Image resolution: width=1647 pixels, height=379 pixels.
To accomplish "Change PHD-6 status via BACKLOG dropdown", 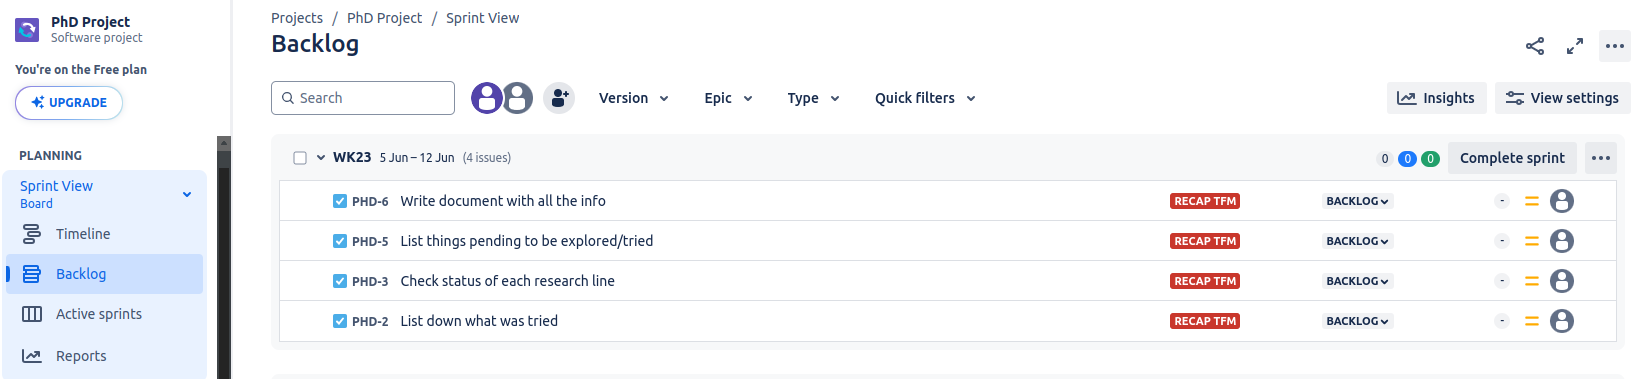I will click(x=1357, y=201).
